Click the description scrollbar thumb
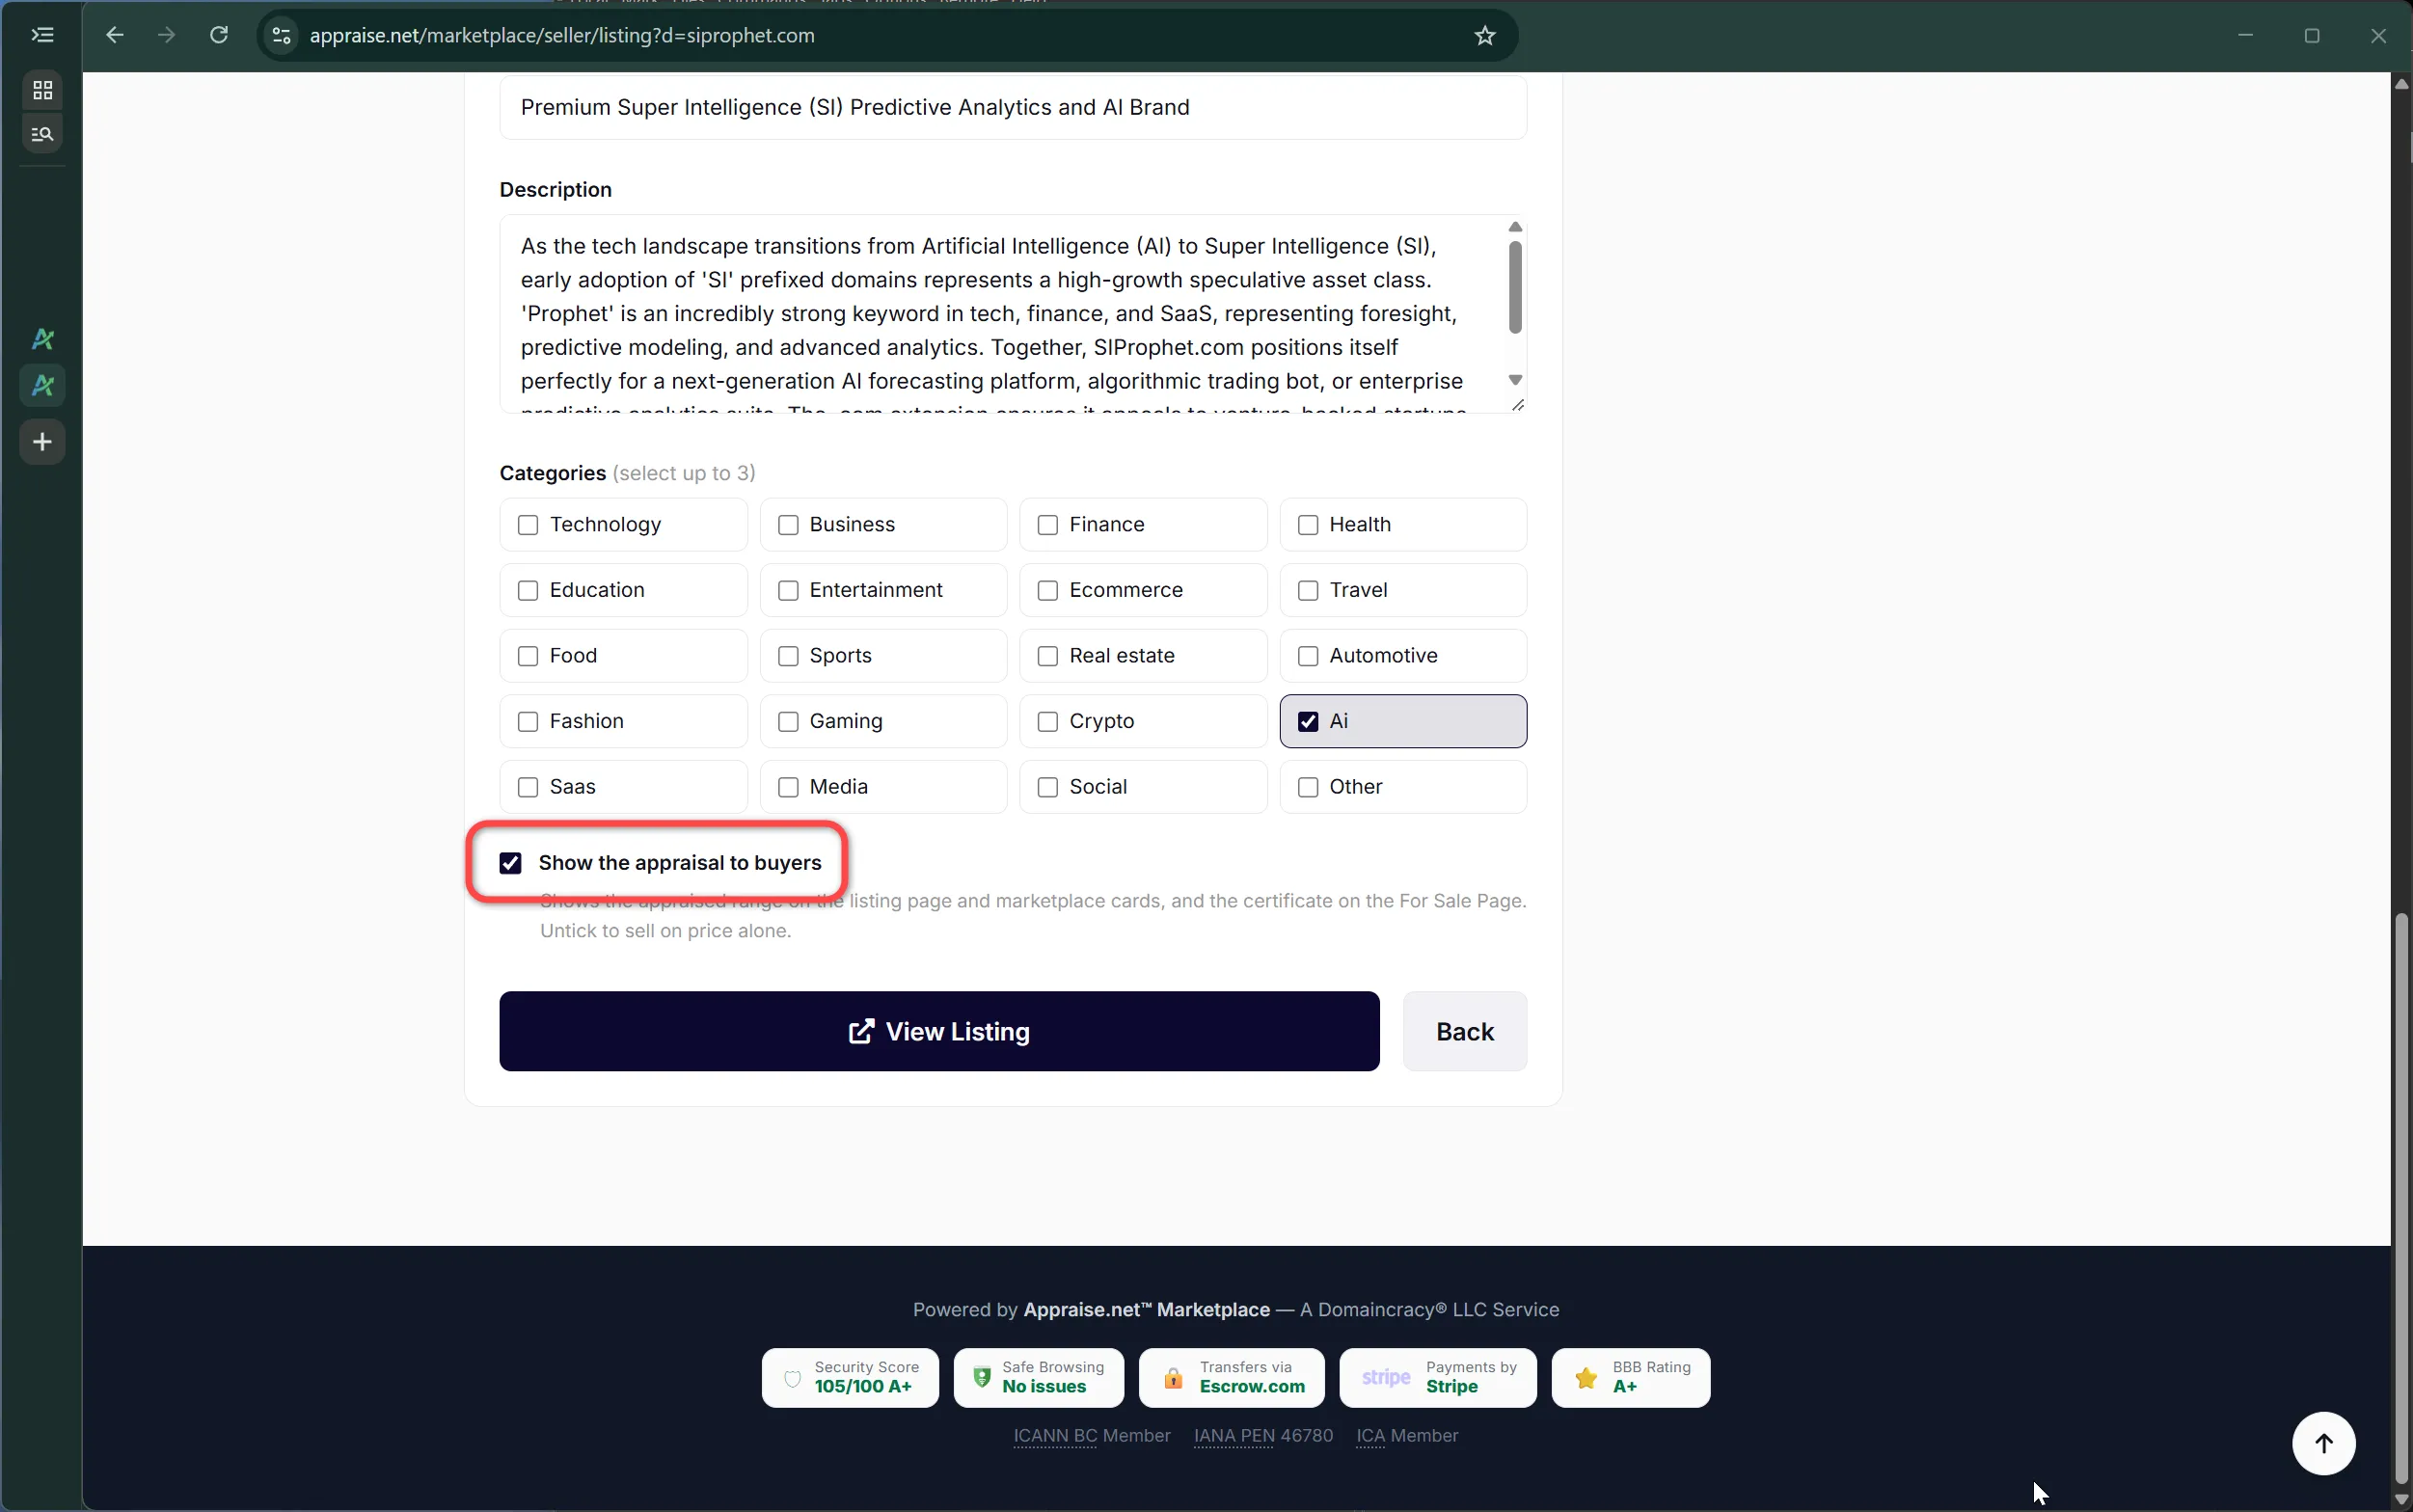The height and width of the screenshot is (1512, 2413). (1515, 287)
